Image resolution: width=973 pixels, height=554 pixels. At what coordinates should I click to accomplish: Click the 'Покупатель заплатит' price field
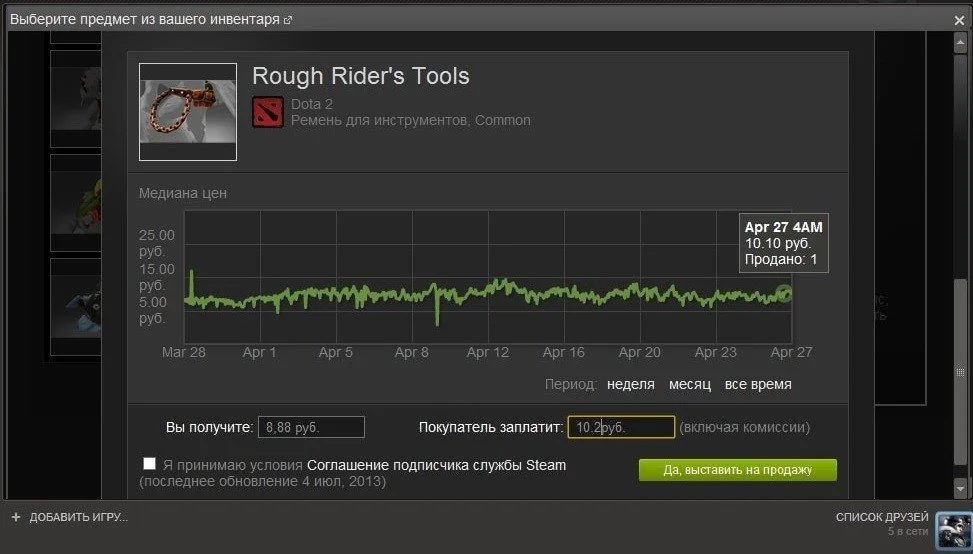[x=621, y=427]
